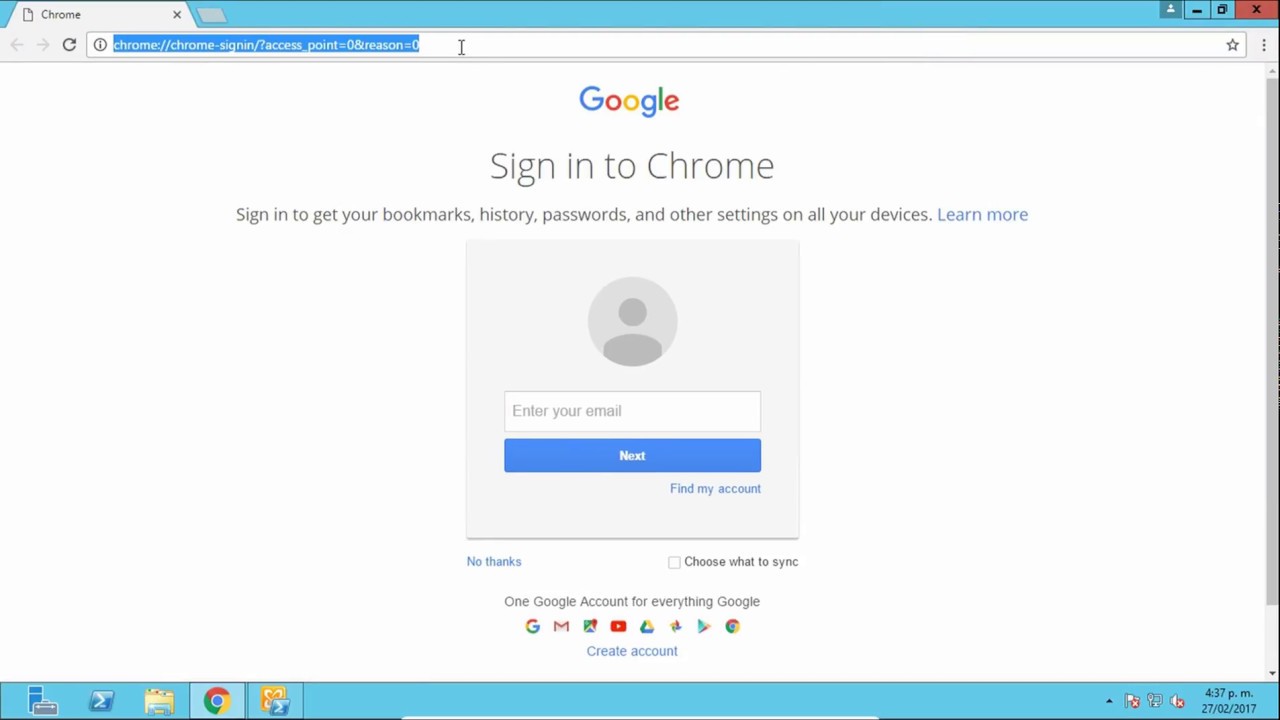
Task: Click the Google Drive icon in the services row
Action: pos(647,626)
